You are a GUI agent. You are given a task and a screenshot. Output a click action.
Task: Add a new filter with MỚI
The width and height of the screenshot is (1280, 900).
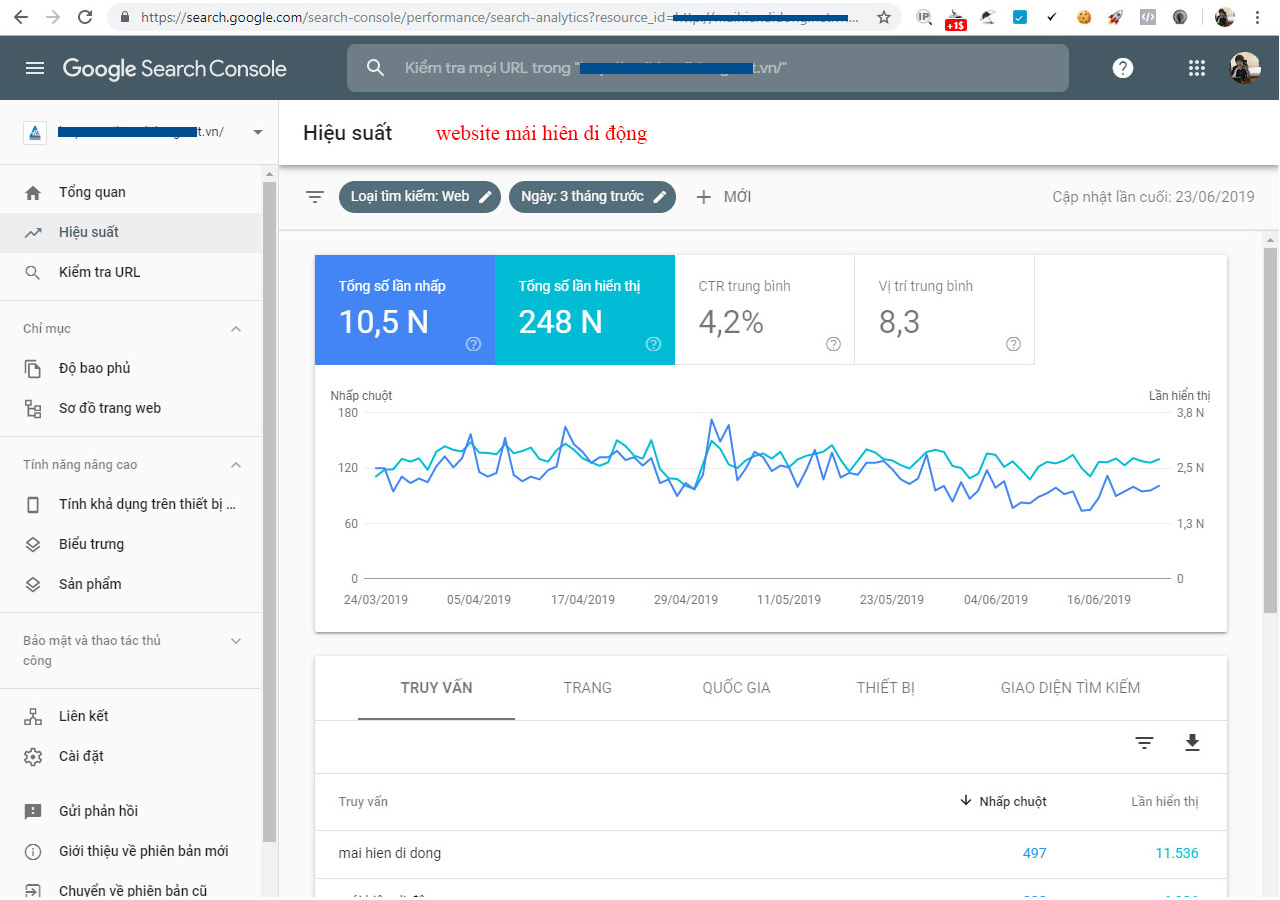[x=724, y=197]
